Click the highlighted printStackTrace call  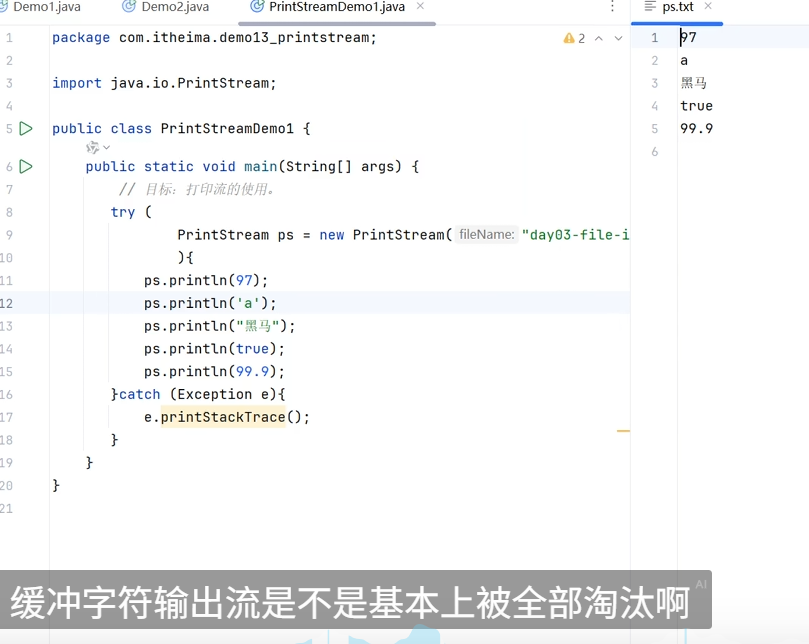(223, 417)
